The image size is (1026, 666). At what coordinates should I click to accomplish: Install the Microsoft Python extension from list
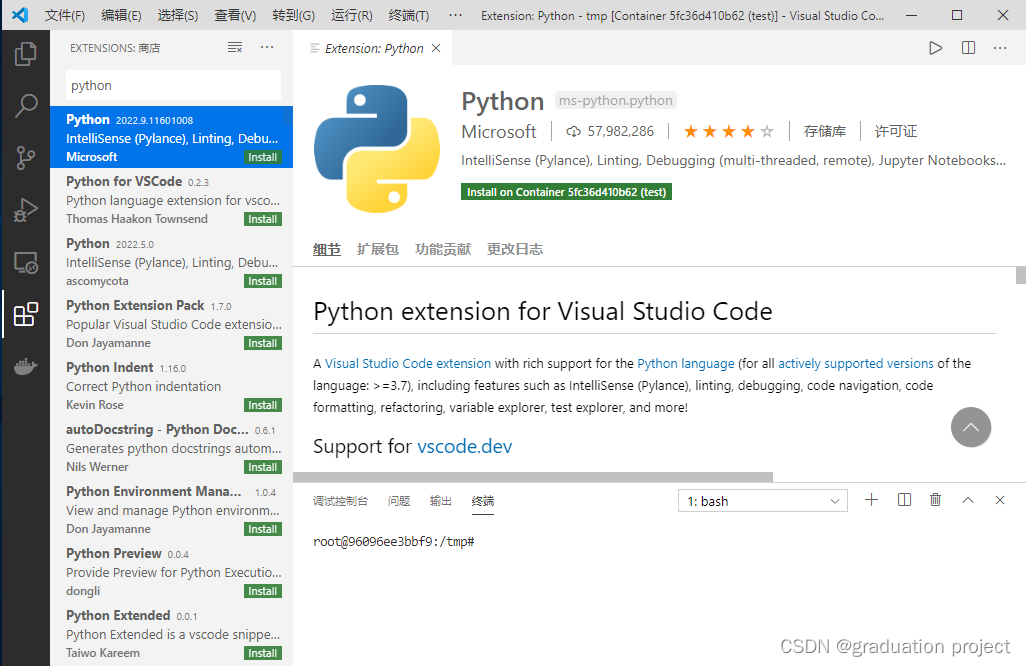click(x=262, y=157)
